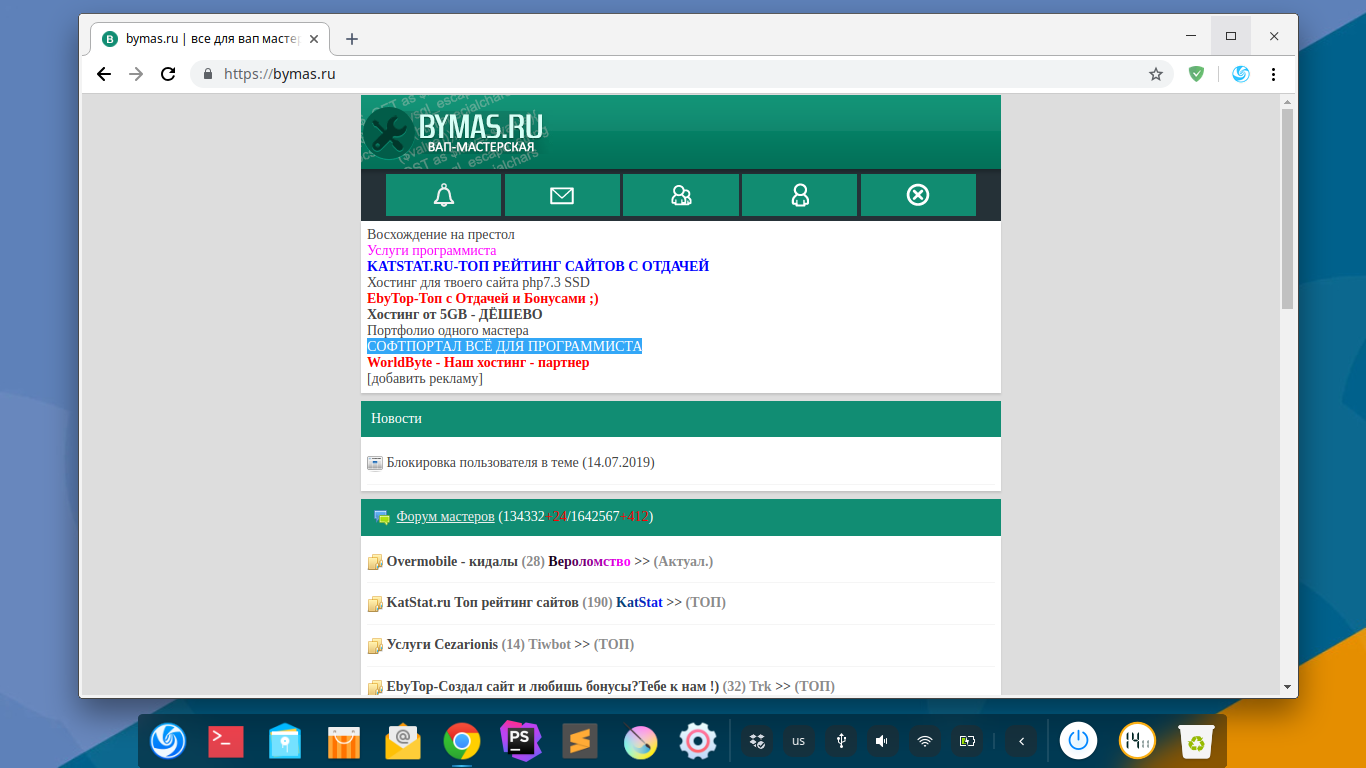
Task: Click the circled X exit icon
Action: pyautogui.click(x=917, y=195)
